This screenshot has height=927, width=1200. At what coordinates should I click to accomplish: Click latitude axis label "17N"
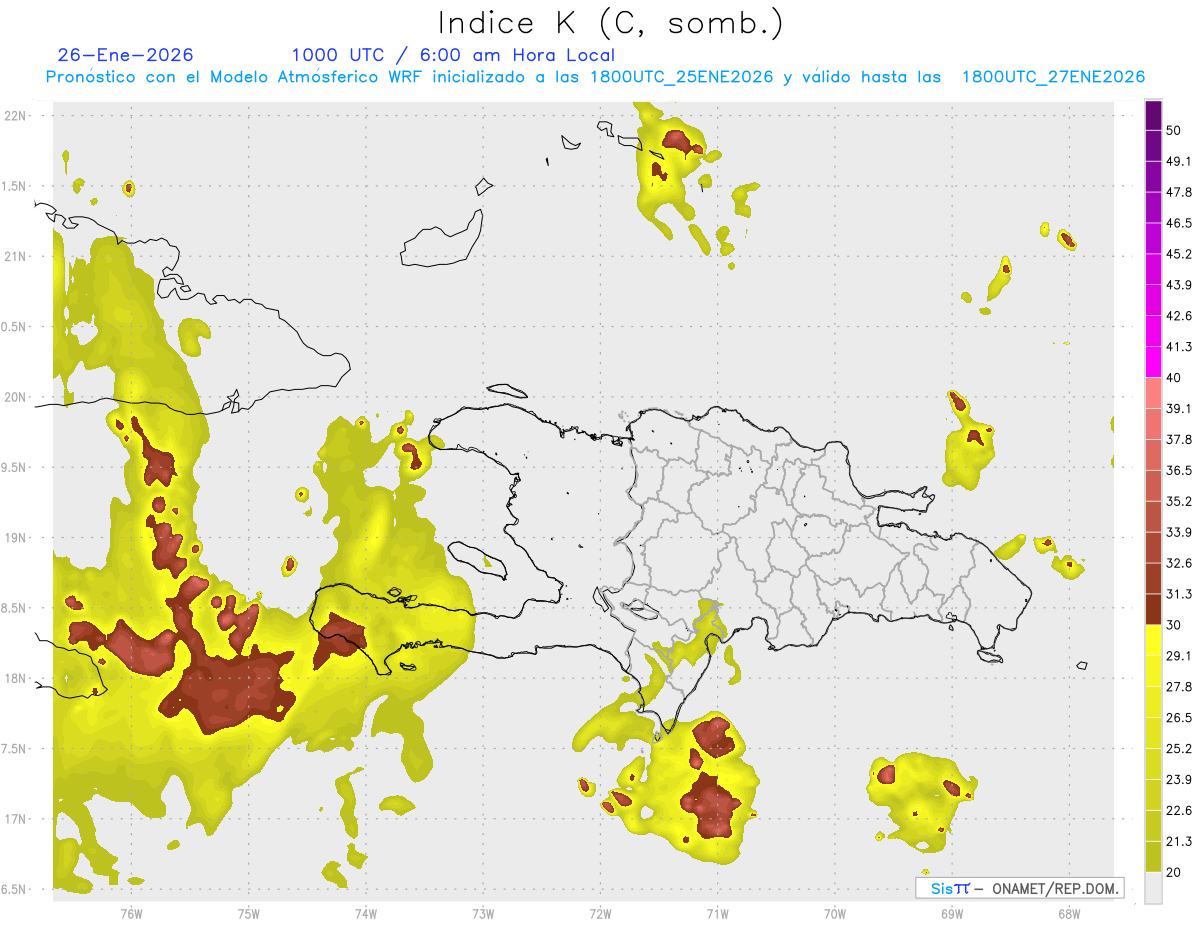coord(17,819)
